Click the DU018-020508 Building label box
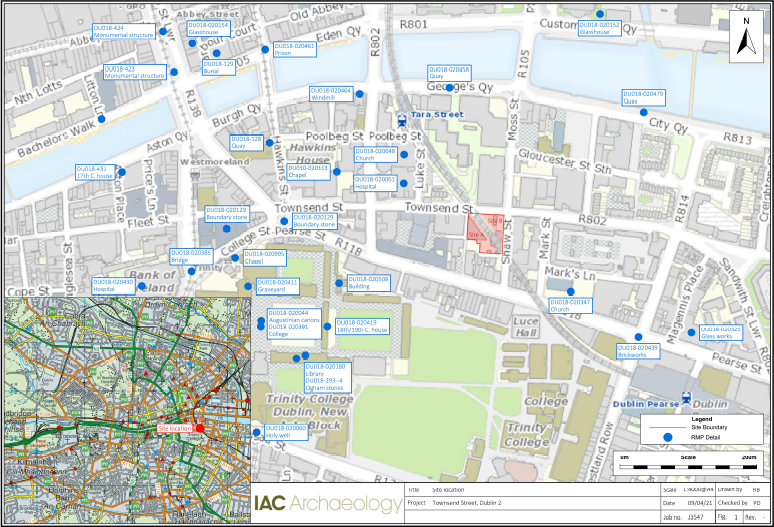 tap(368, 282)
